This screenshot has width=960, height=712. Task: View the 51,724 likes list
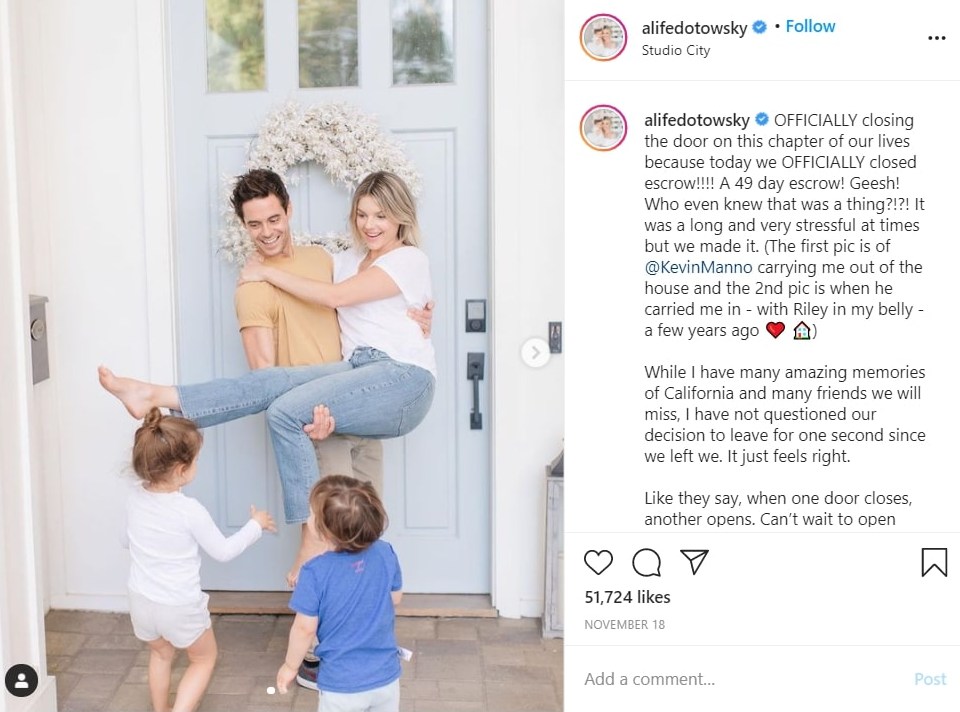coord(628,597)
